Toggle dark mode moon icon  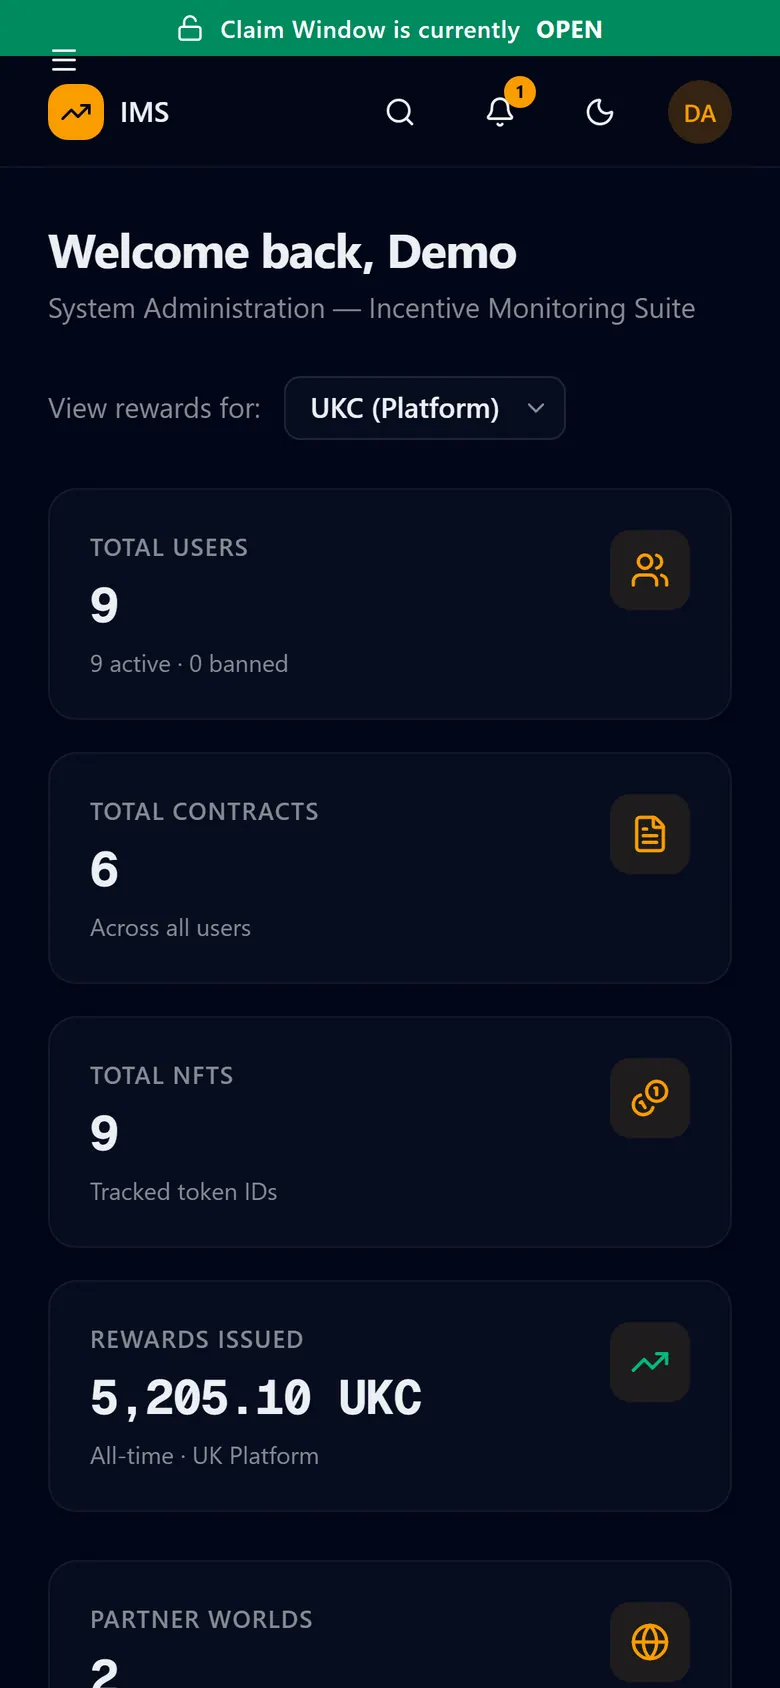pyautogui.click(x=600, y=112)
